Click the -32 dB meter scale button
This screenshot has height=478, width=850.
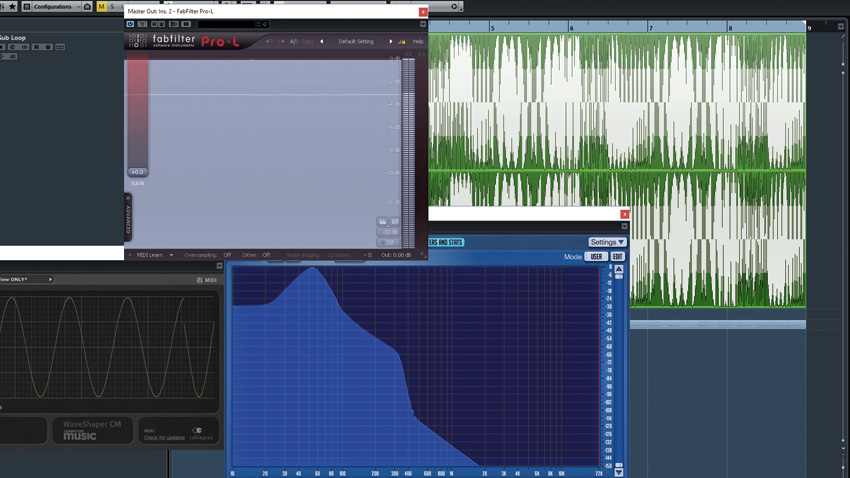coord(388,232)
